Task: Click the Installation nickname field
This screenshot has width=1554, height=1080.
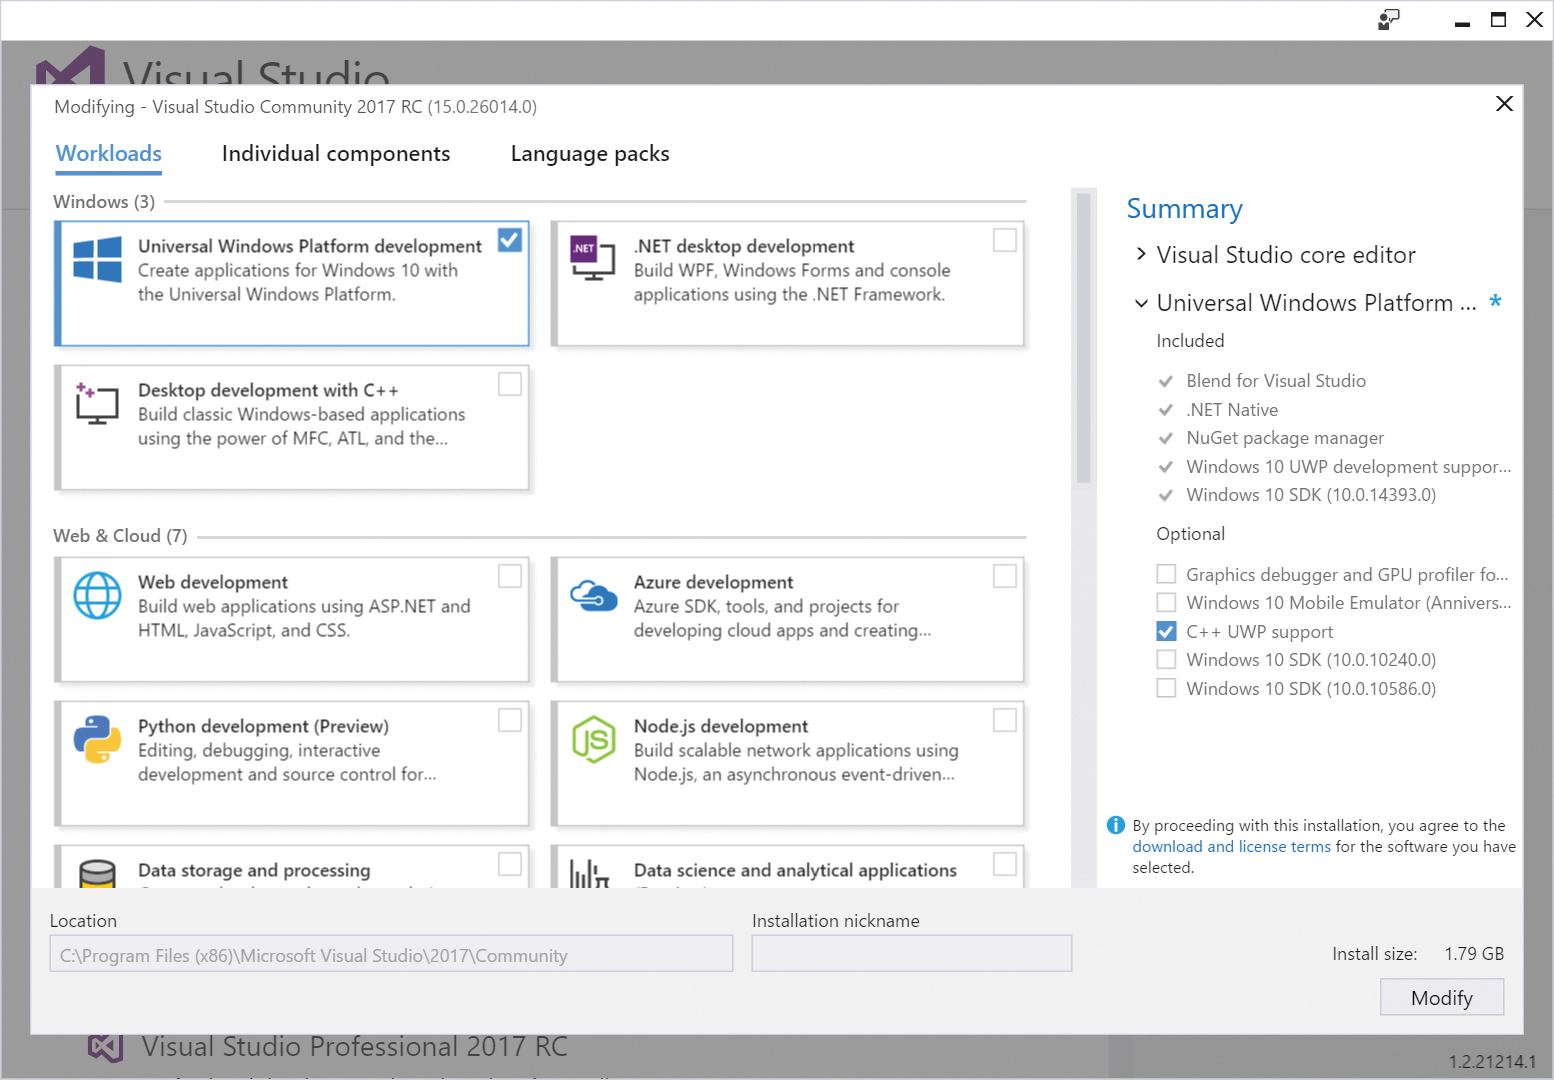Action: (x=911, y=954)
